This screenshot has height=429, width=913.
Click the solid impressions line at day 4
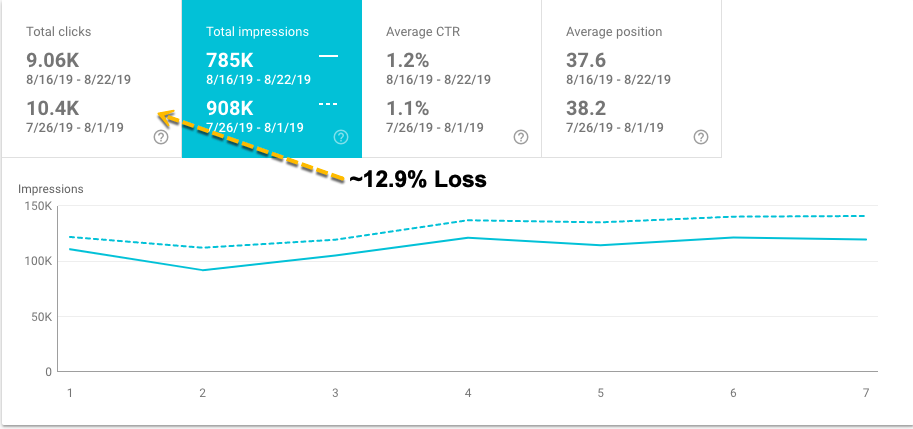click(x=468, y=237)
